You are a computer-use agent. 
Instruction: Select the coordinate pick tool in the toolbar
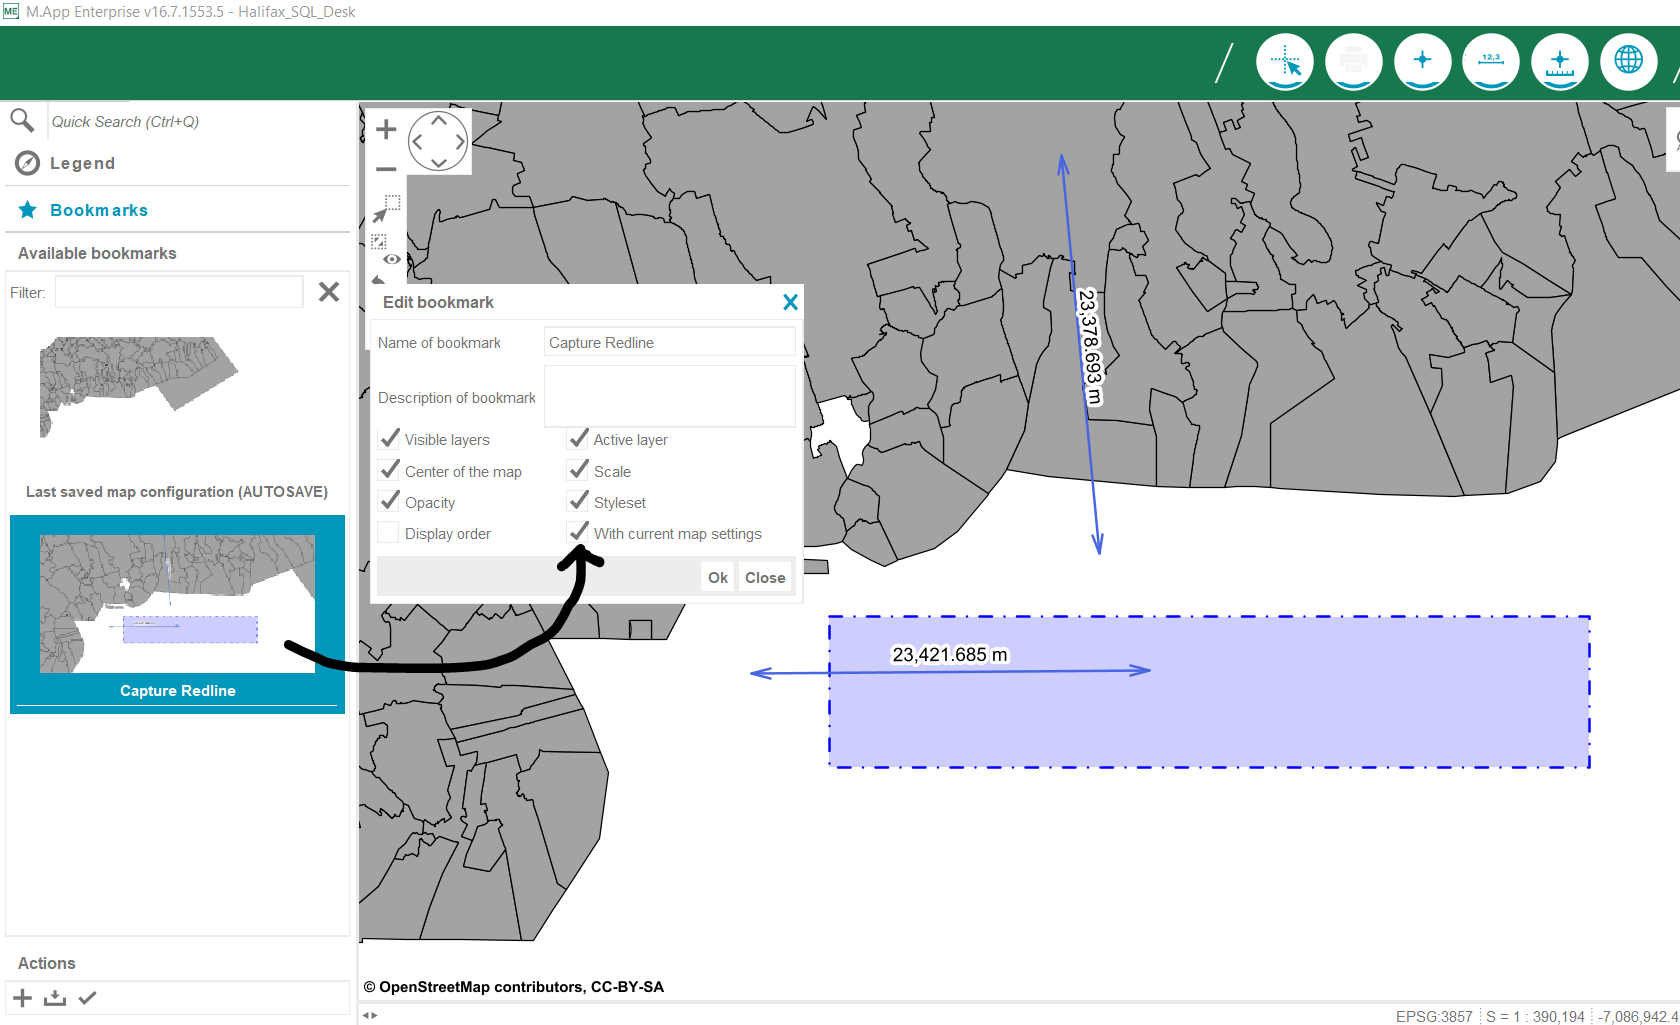[1285, 61]
